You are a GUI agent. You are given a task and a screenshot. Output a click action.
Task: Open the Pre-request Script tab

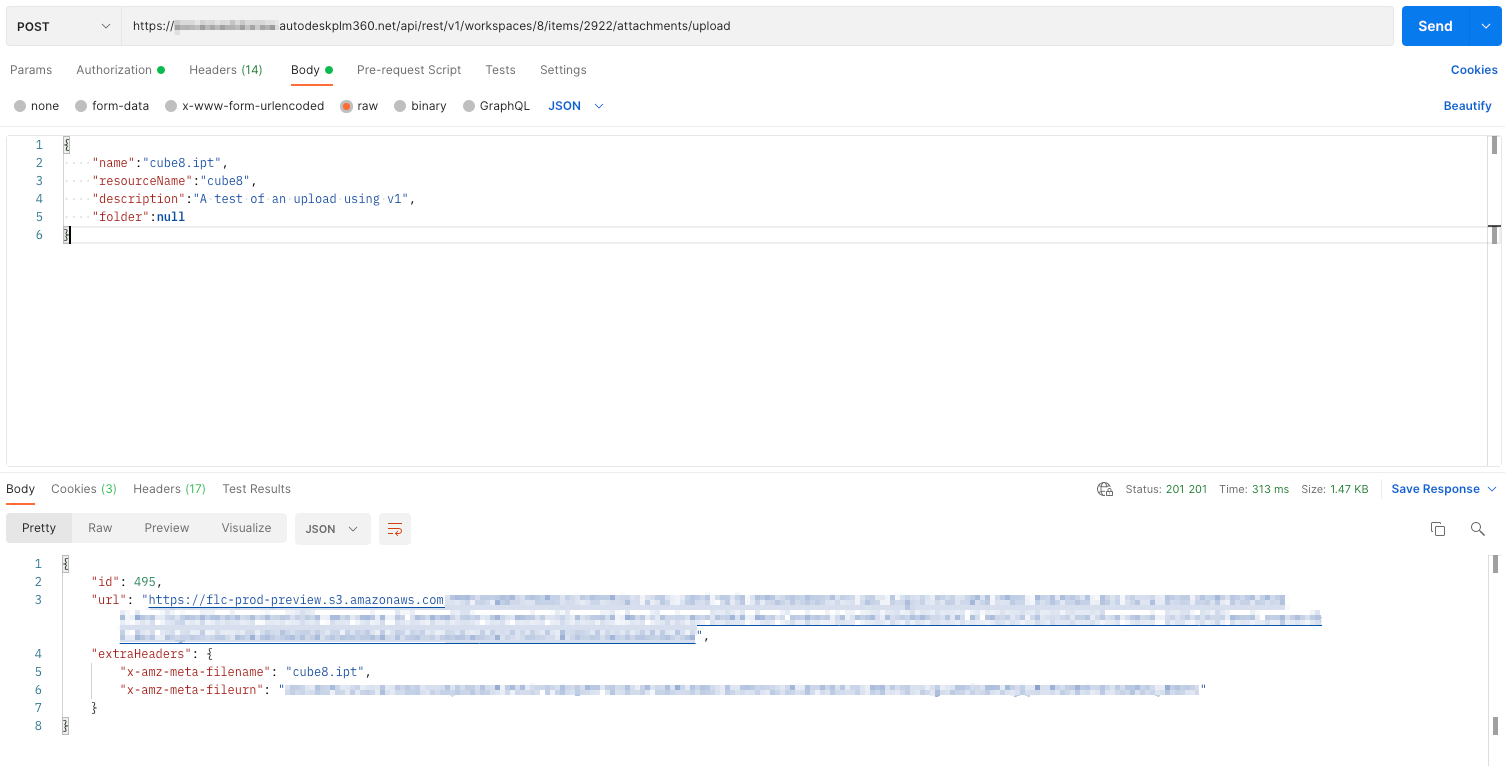tap(409, 70)
